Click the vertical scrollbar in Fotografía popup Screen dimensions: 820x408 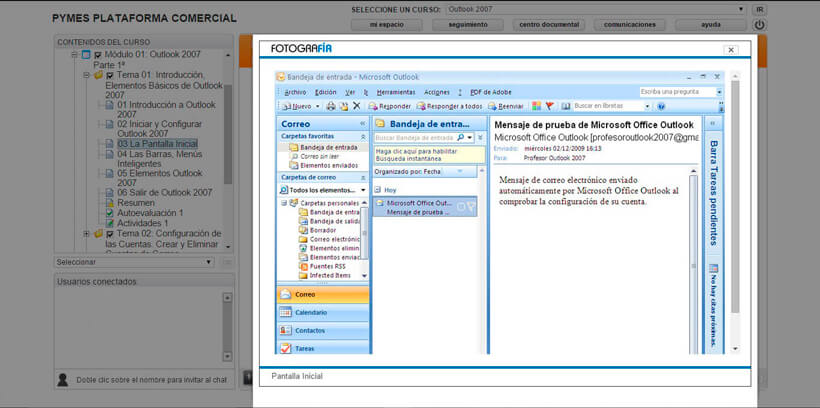[x=735, y=197]
